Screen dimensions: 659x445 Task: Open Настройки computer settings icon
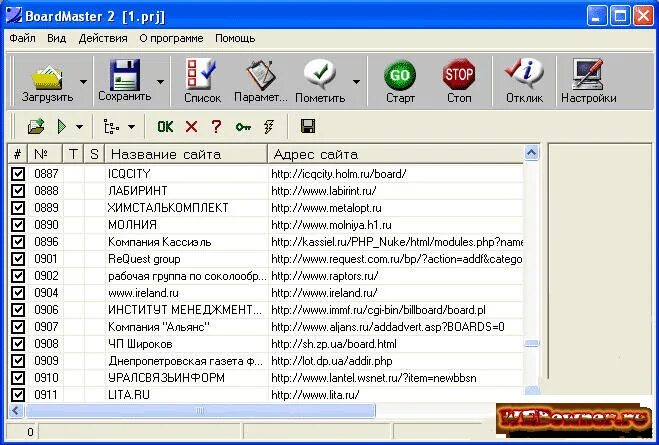point(588,74)
